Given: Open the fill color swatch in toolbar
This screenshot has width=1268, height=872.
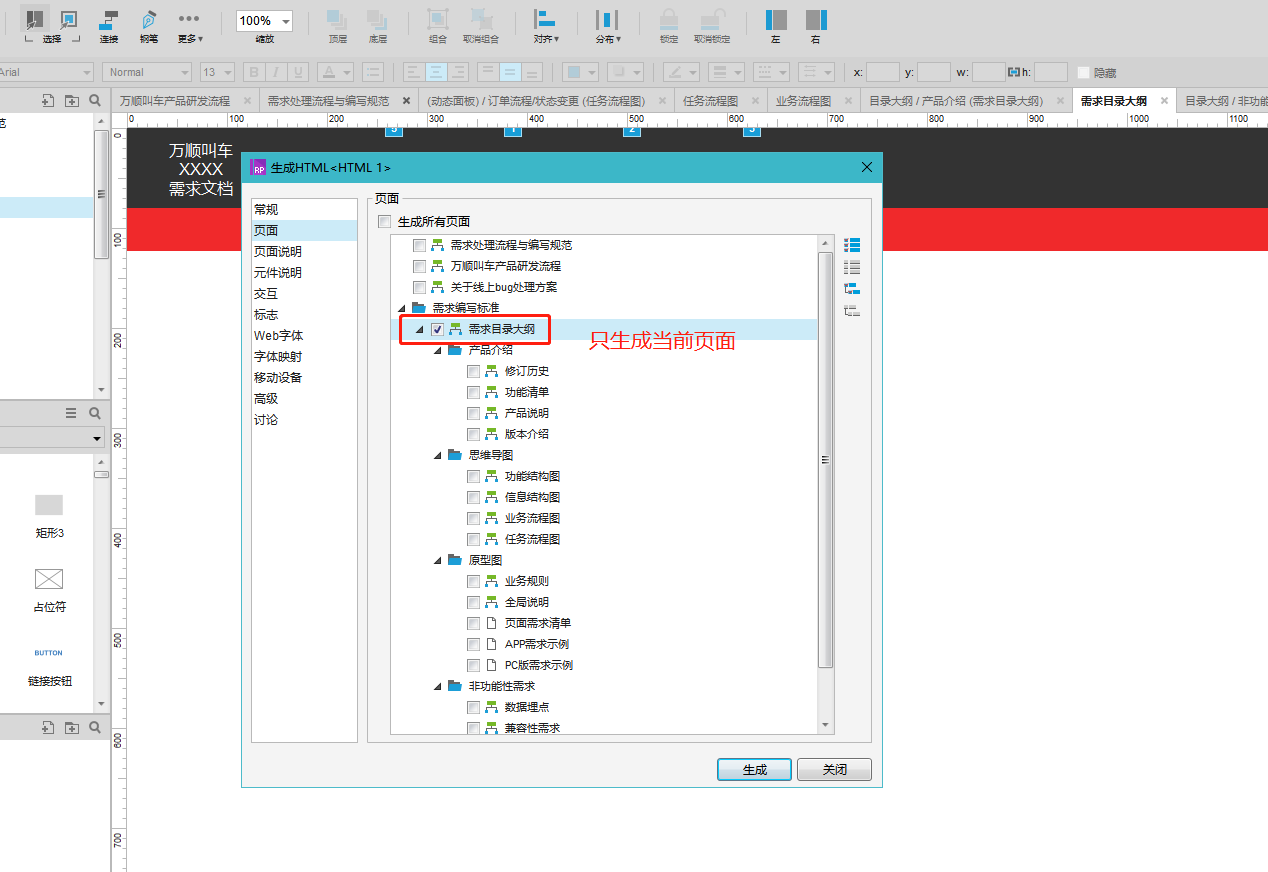Looking at the screenshot, I should [x=574, y=72].
